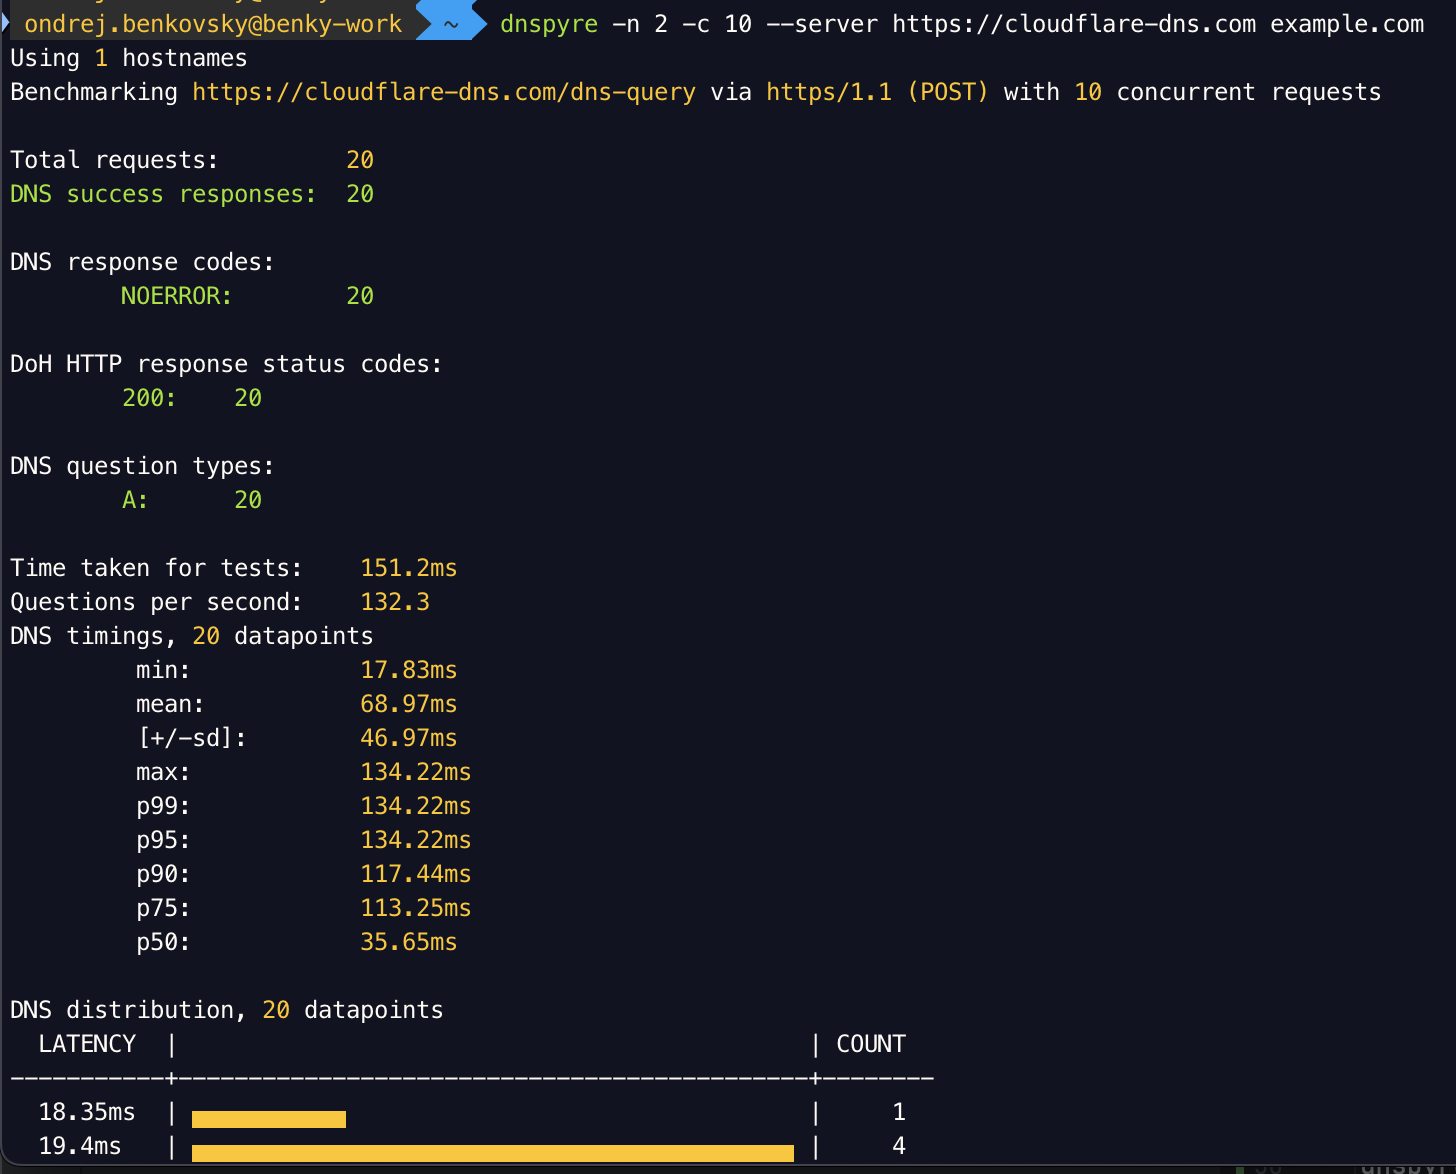The width and height of the screenshot is (1456, 1174).
Task: Click the 'Questions per second:' label
Action: (156, 602)
